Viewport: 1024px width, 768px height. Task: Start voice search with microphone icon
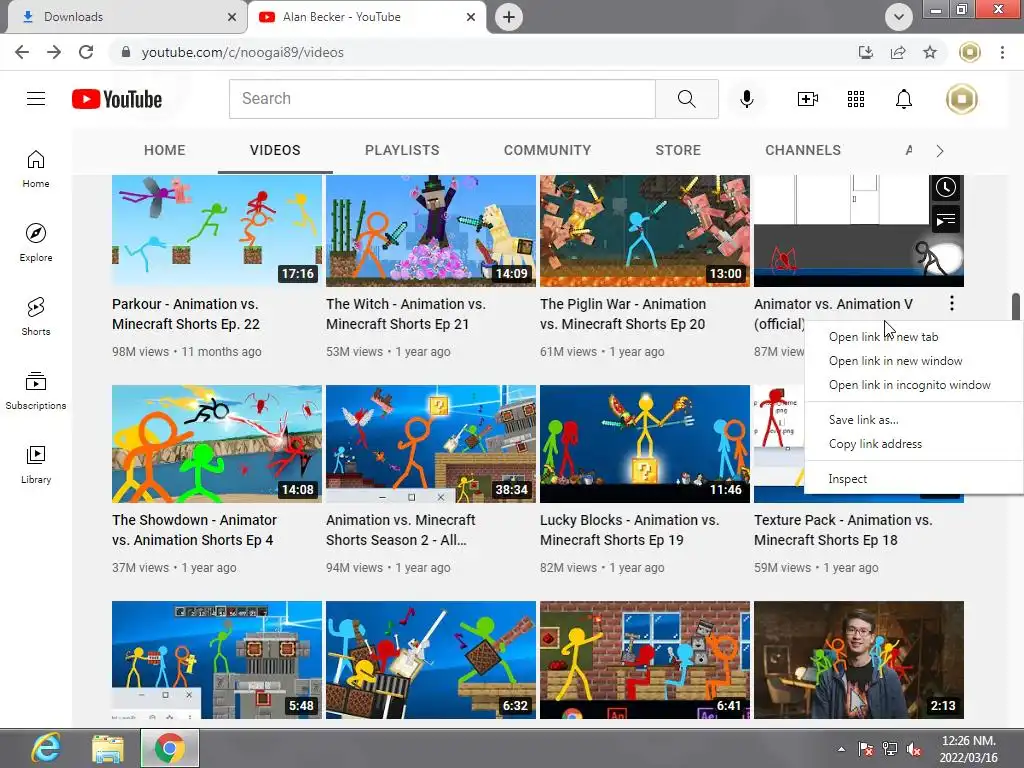pyautogui.click(x=746, y=99)
